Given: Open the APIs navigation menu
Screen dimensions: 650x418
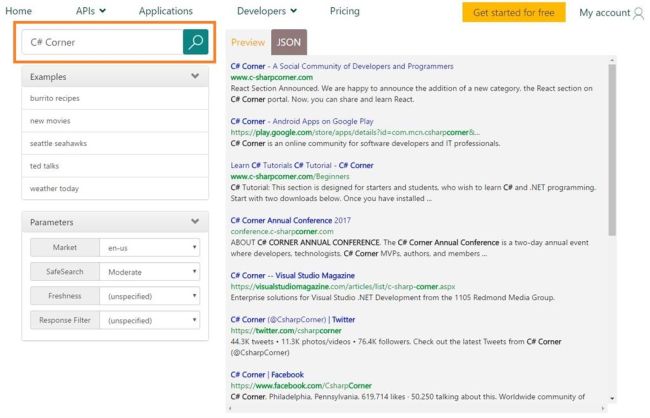Looking at the screenshot, I should [92, 11].
